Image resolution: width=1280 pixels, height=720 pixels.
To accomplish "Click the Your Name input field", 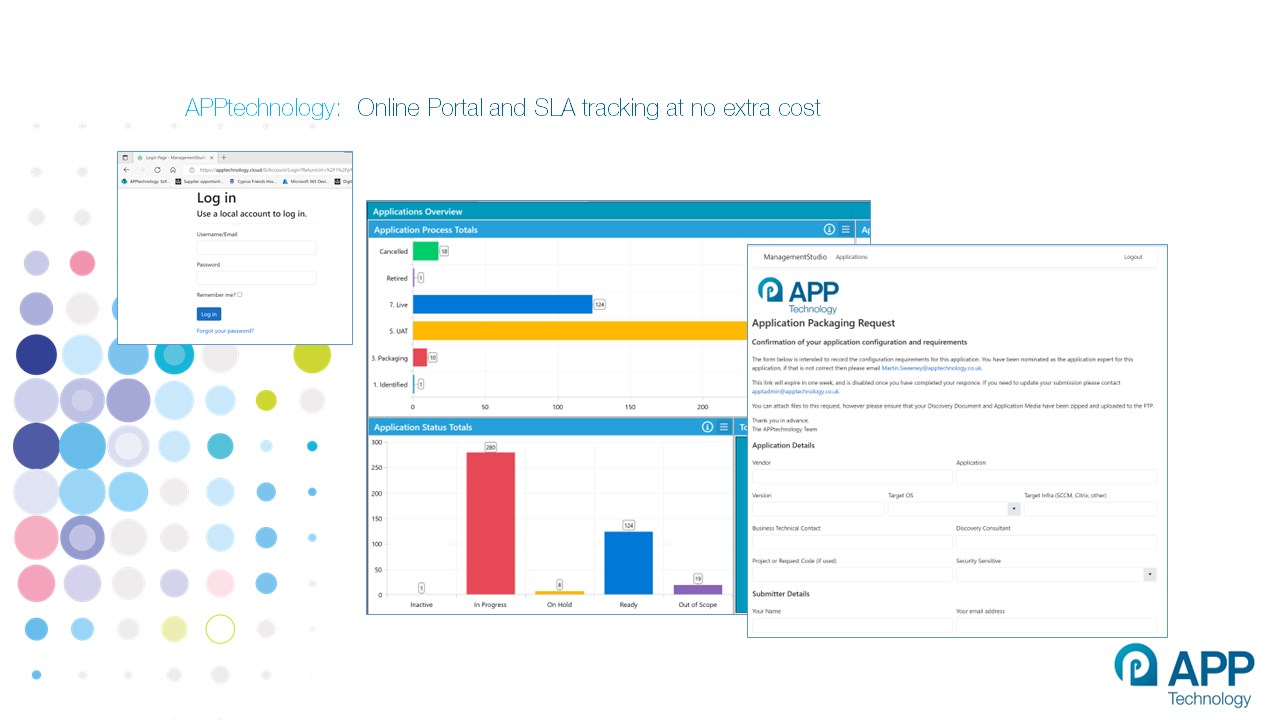I will [852, 625].
